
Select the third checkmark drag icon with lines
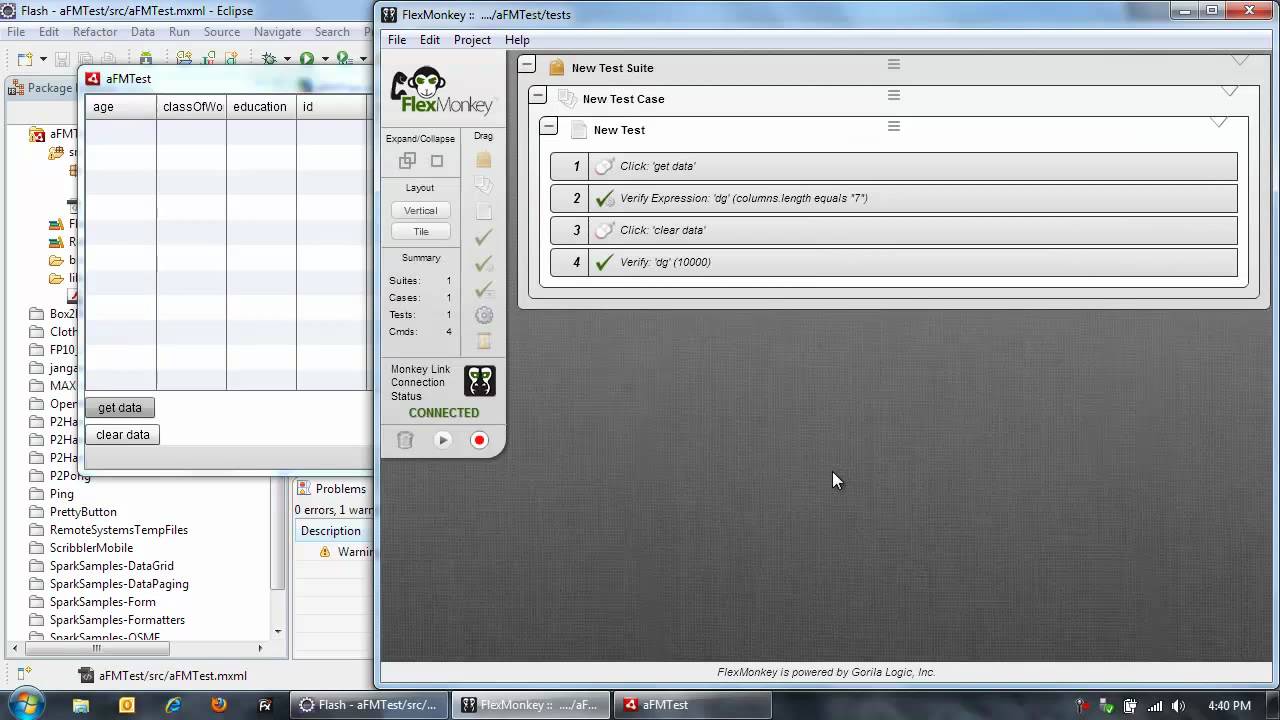click(484, 289)
